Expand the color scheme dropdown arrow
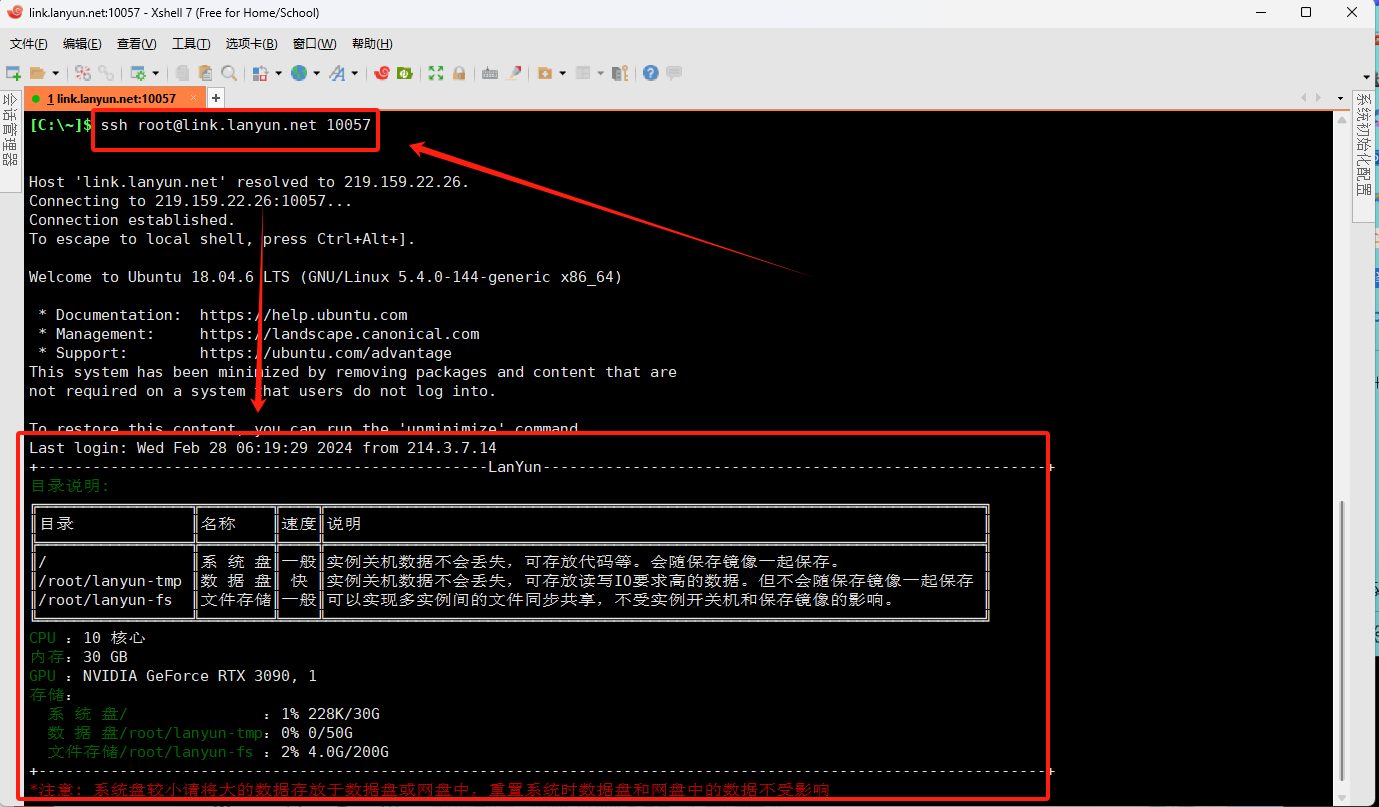Viewport: 1379px width, 807px height. pyautogui.click(x=278, y=73)
